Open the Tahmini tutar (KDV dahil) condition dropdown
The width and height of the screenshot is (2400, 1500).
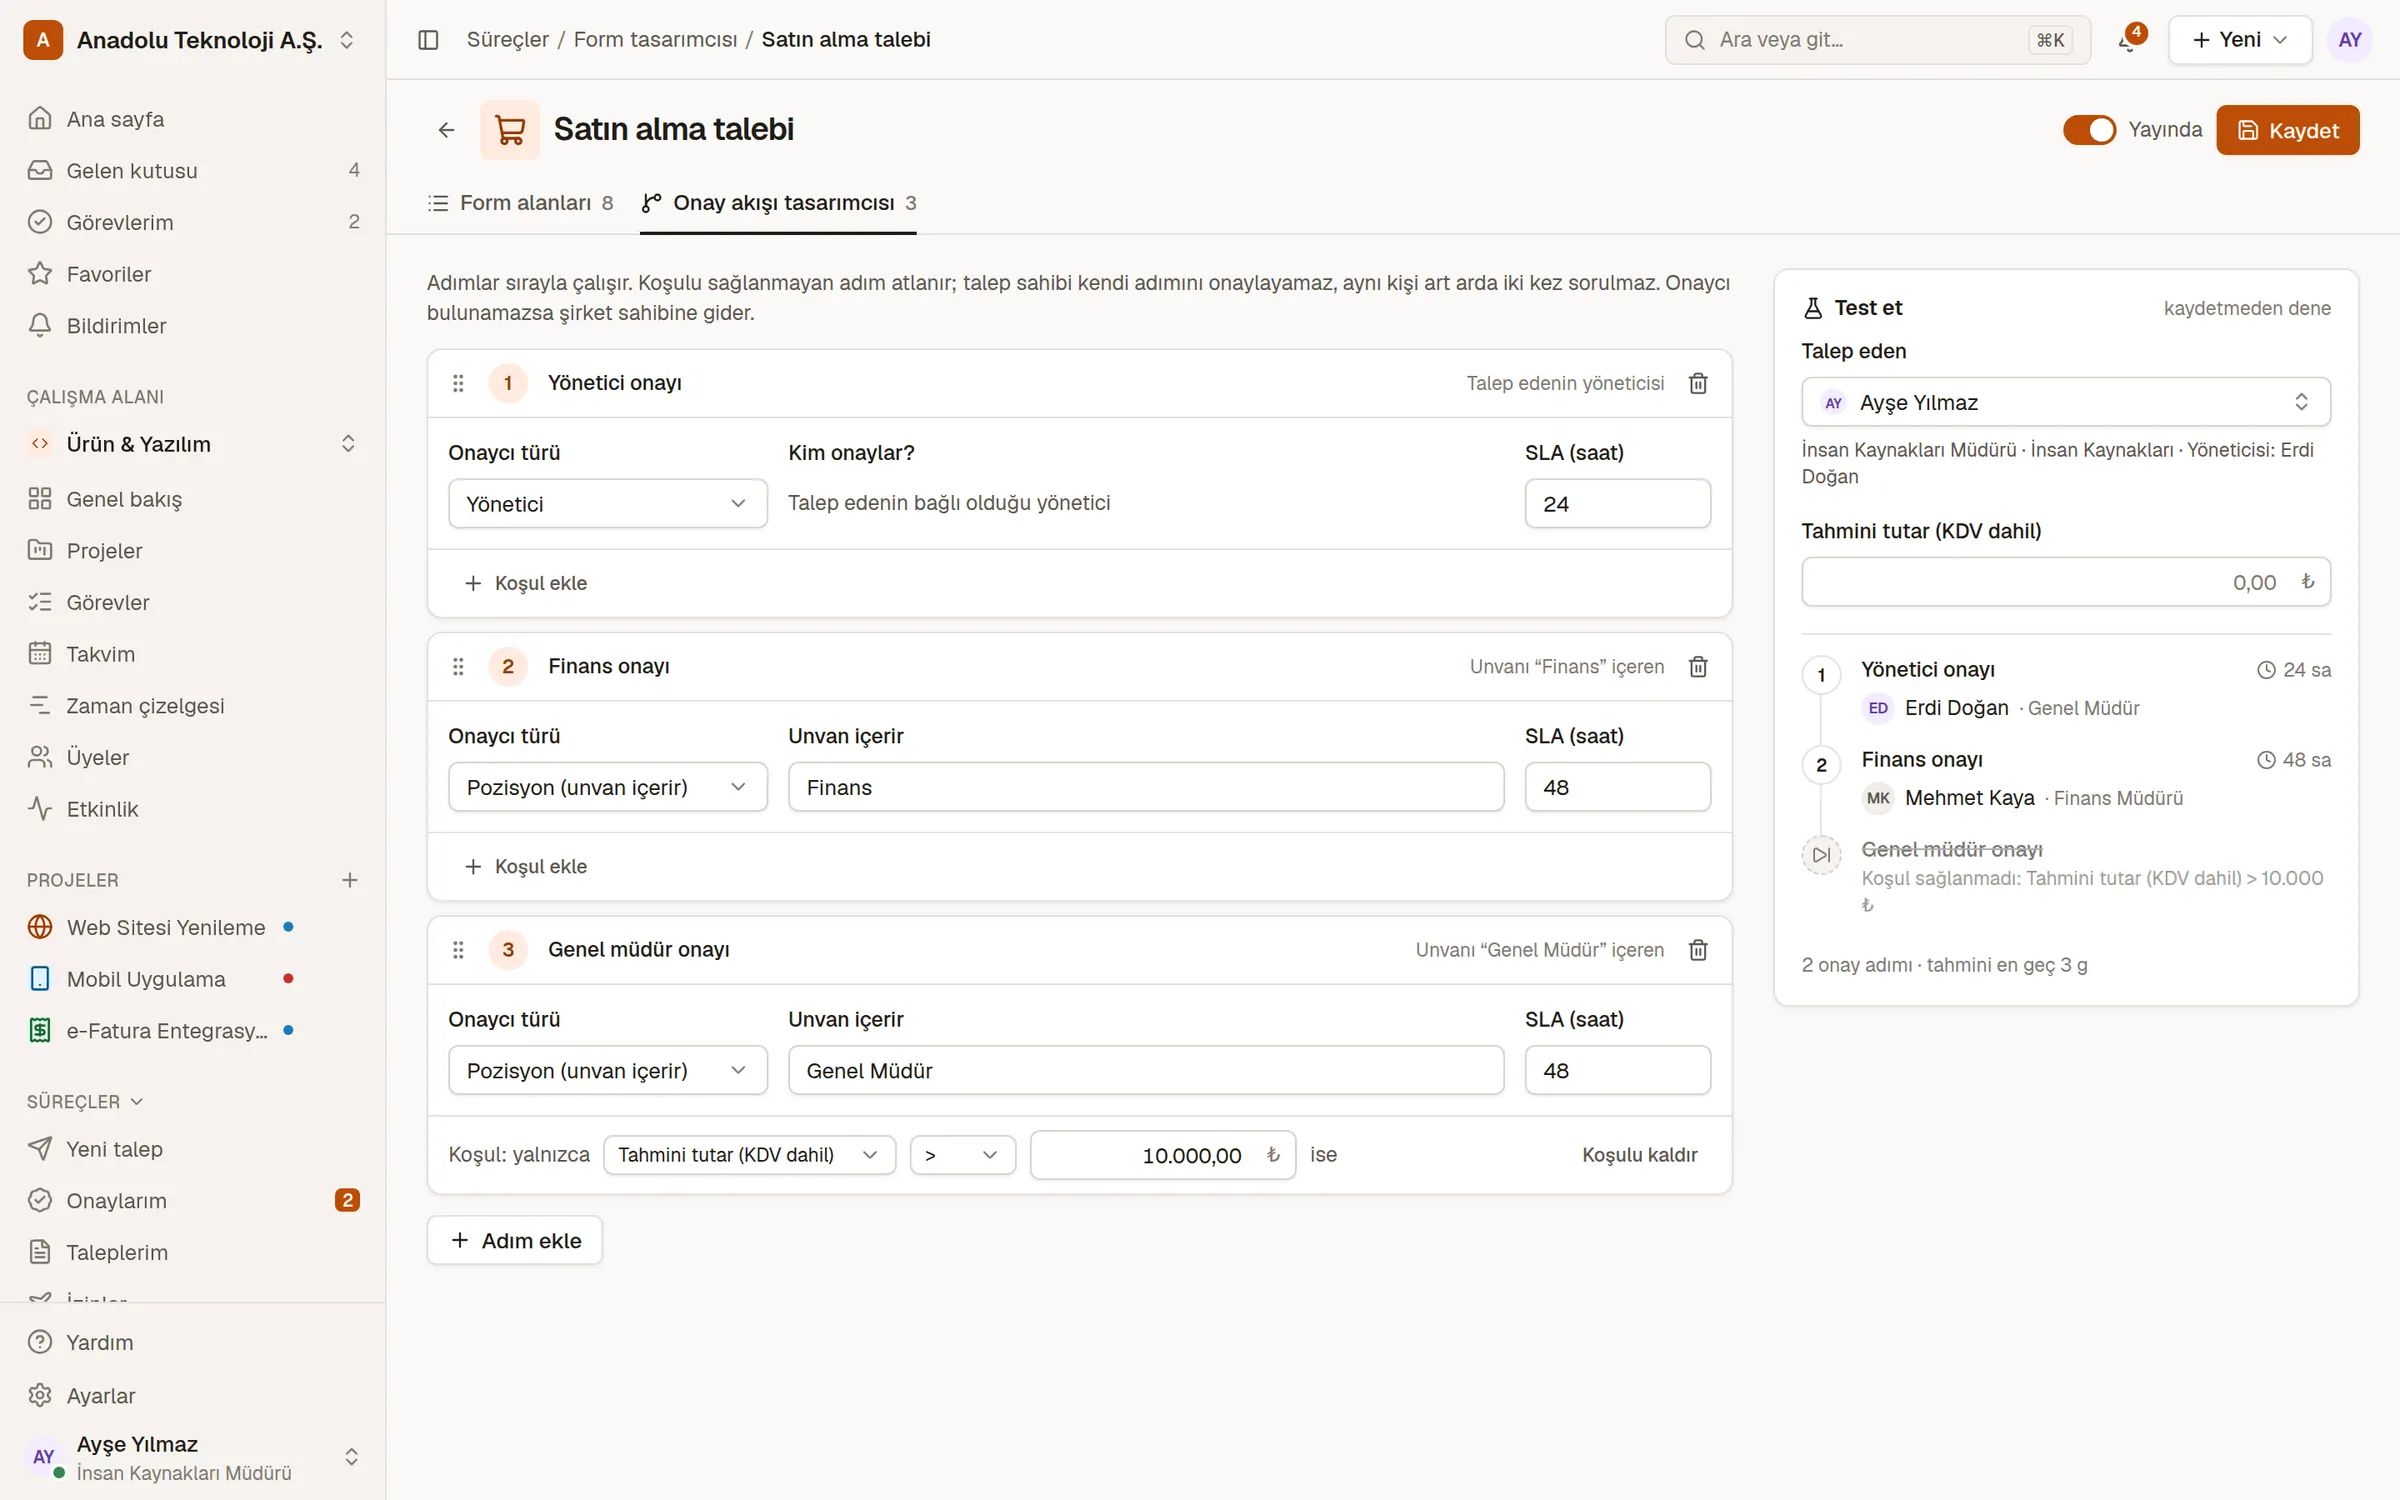749,1155
